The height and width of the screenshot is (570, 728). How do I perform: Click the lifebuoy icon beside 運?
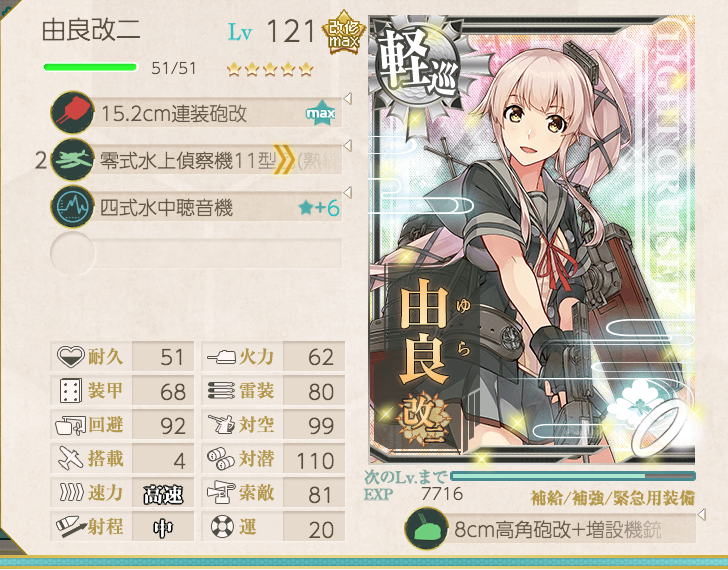(222, 527)
